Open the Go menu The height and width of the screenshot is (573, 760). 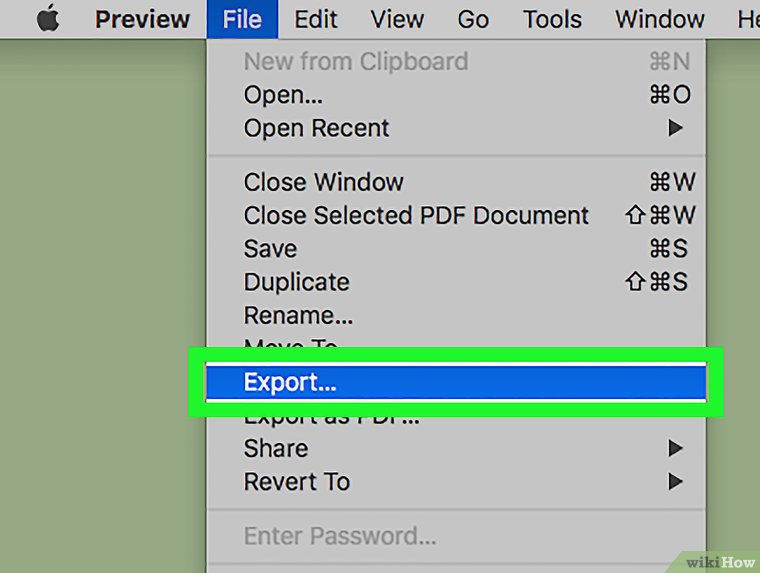click(473, 19)
